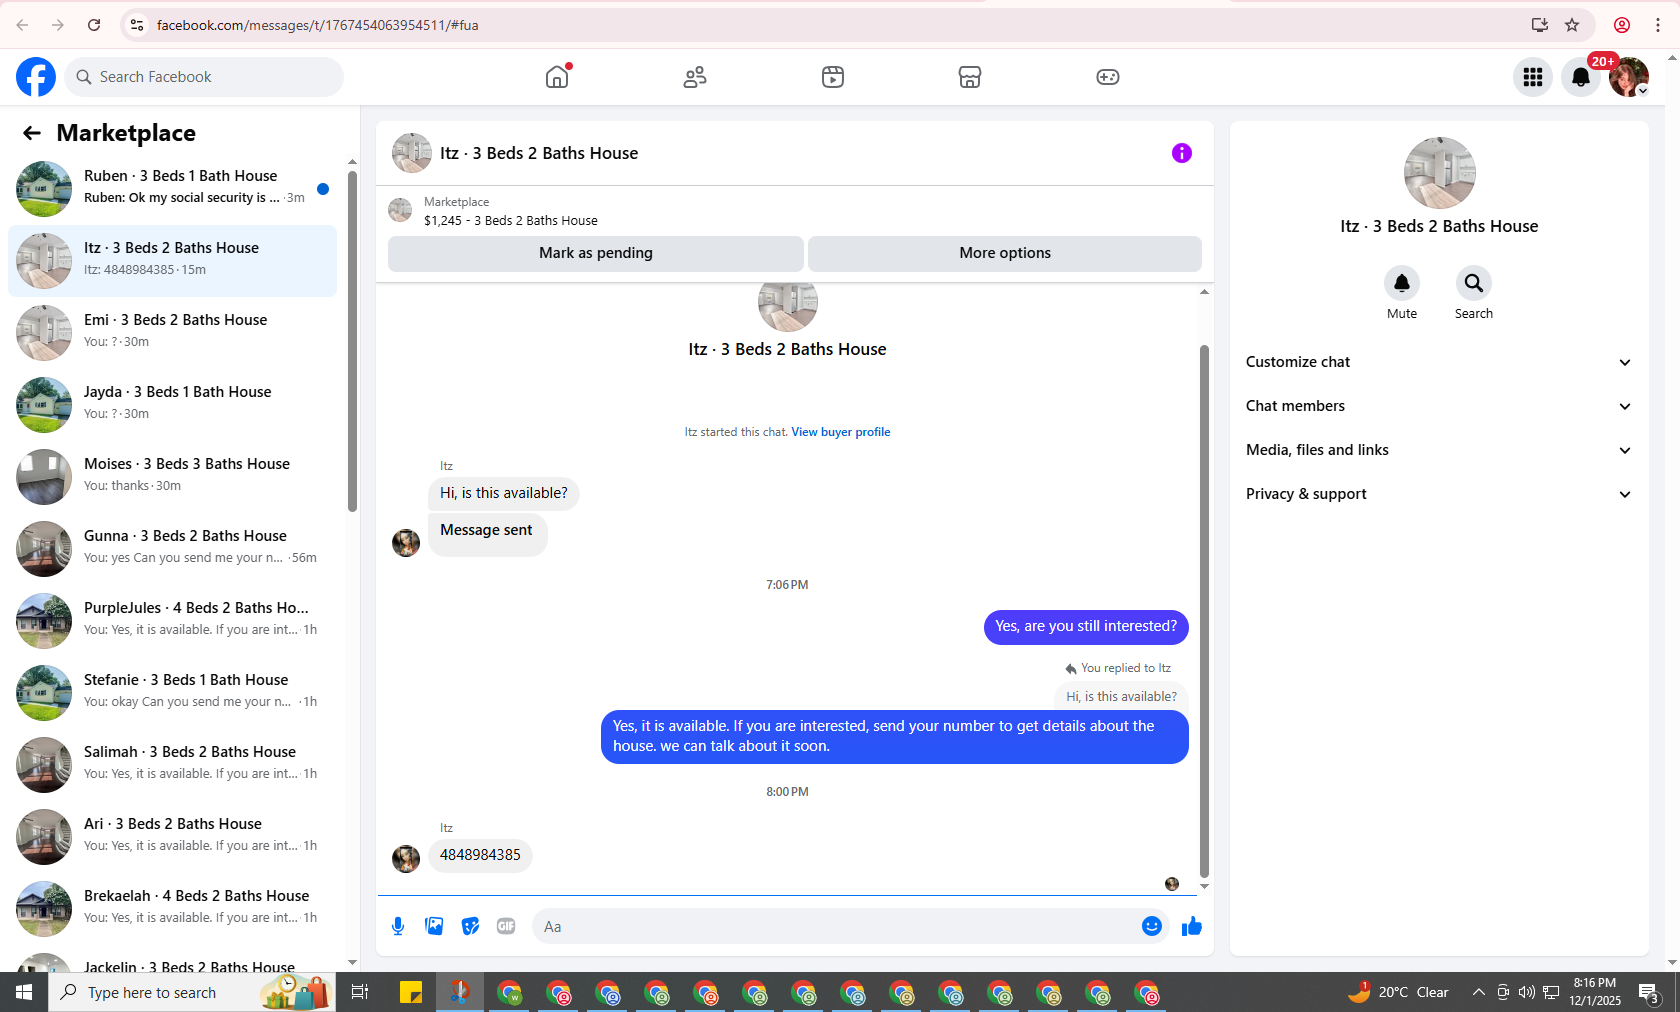The height and width of the screenshot is (1012, 1680).
Task: Click the 'Hi, is this available?' gray message
Action: (504, 493)
